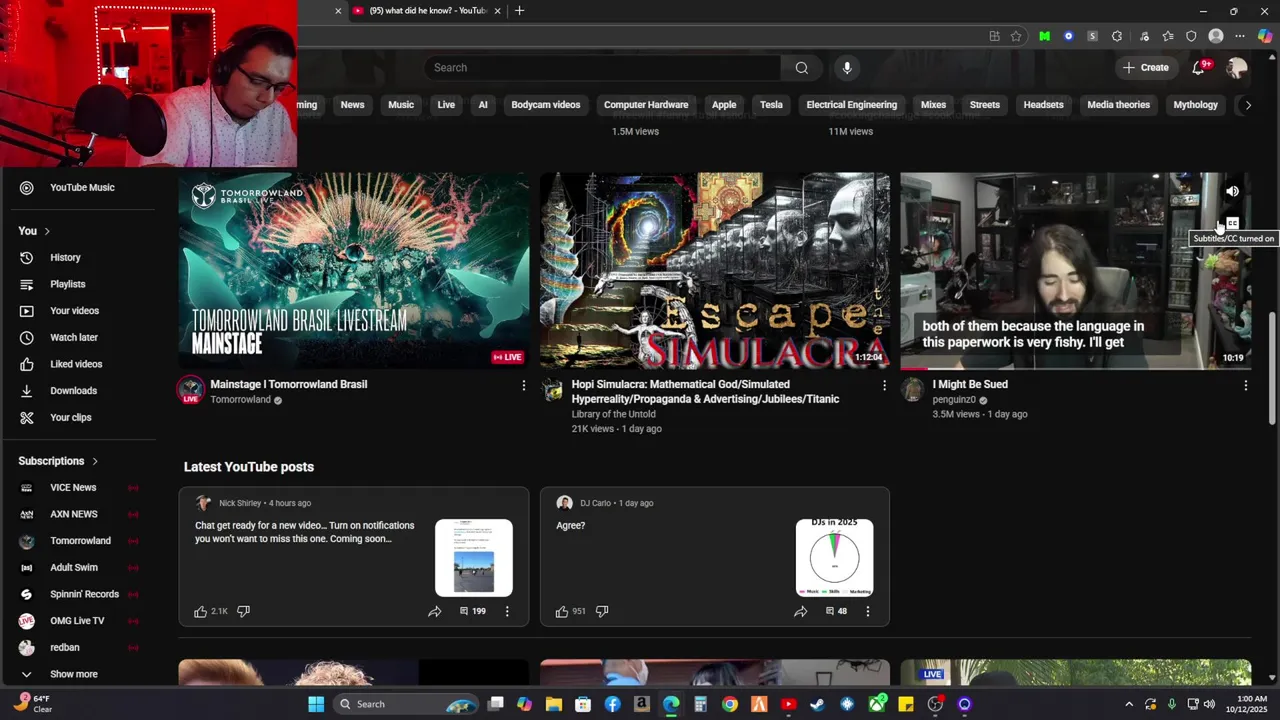Open the Hopi Simulacra video thumbnail
The height and width of the screenshot is (720, 1280).
click(x=714, y=270)
